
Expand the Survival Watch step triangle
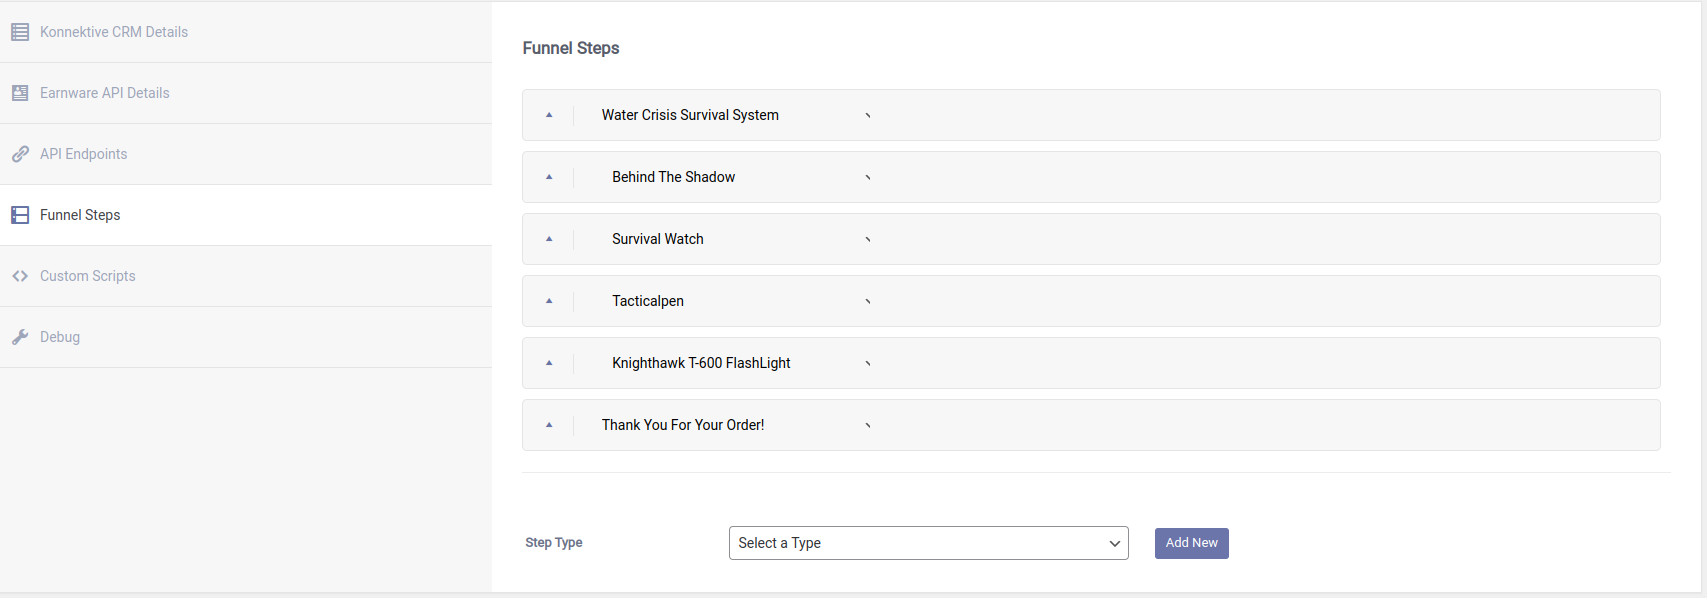pos(549,239)
